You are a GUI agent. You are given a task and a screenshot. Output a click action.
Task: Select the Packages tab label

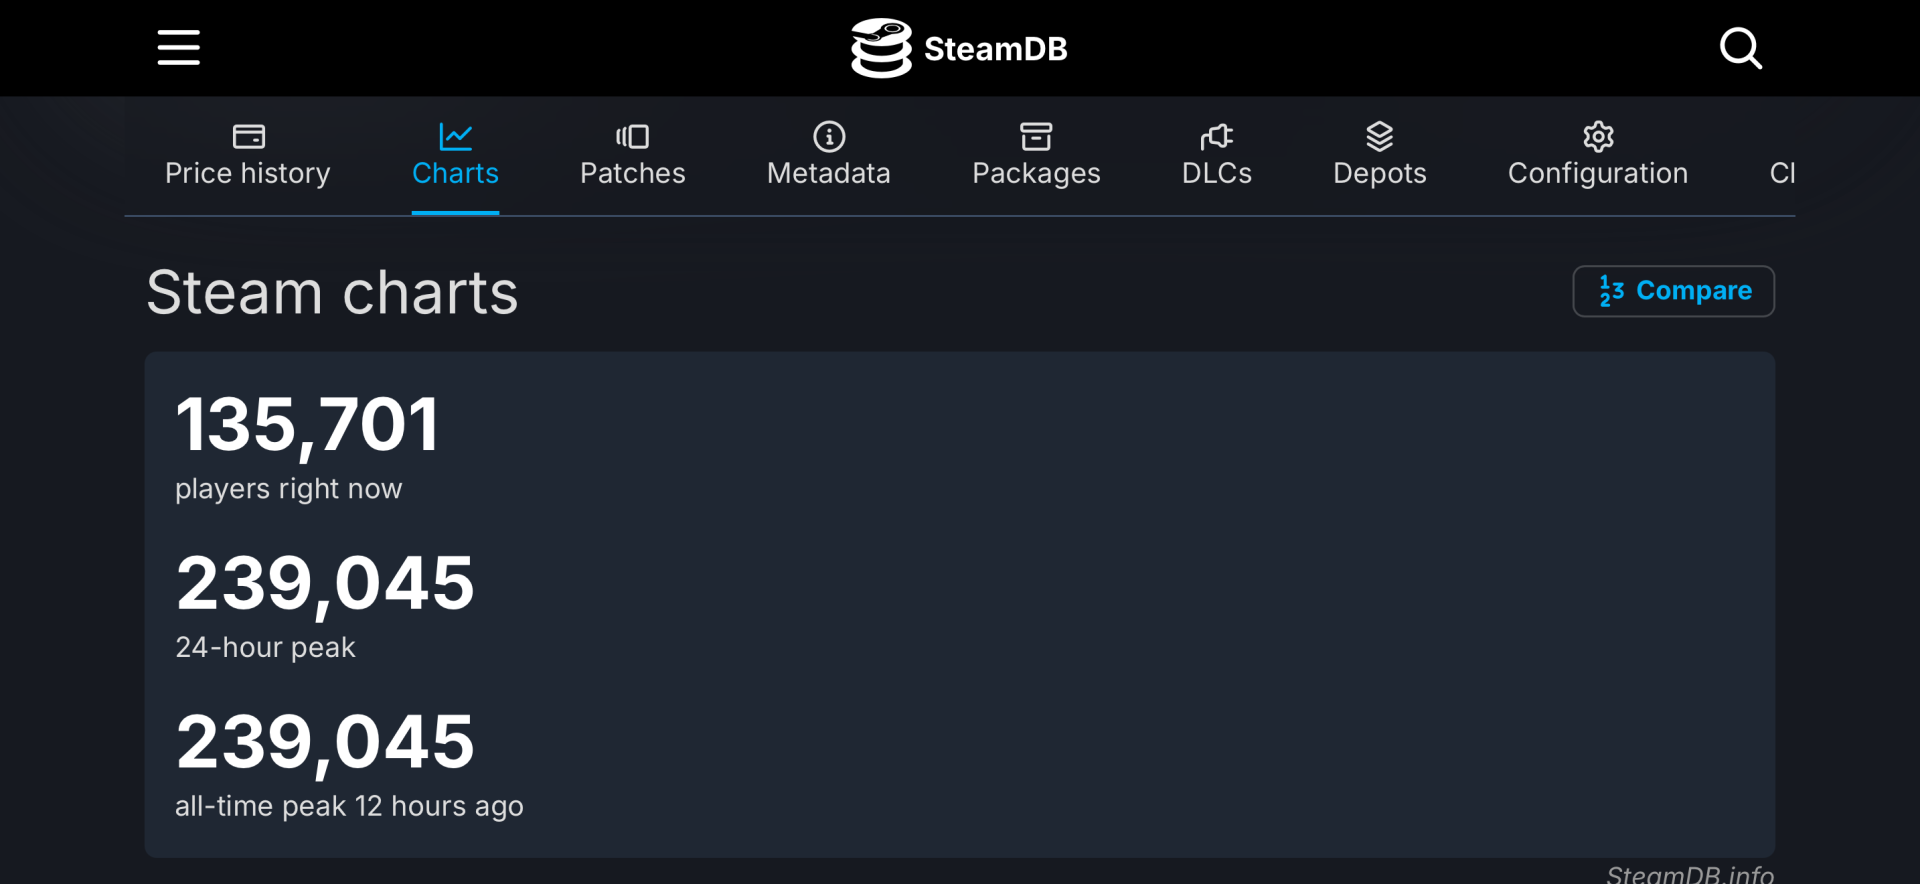(x=1036, y=174)
